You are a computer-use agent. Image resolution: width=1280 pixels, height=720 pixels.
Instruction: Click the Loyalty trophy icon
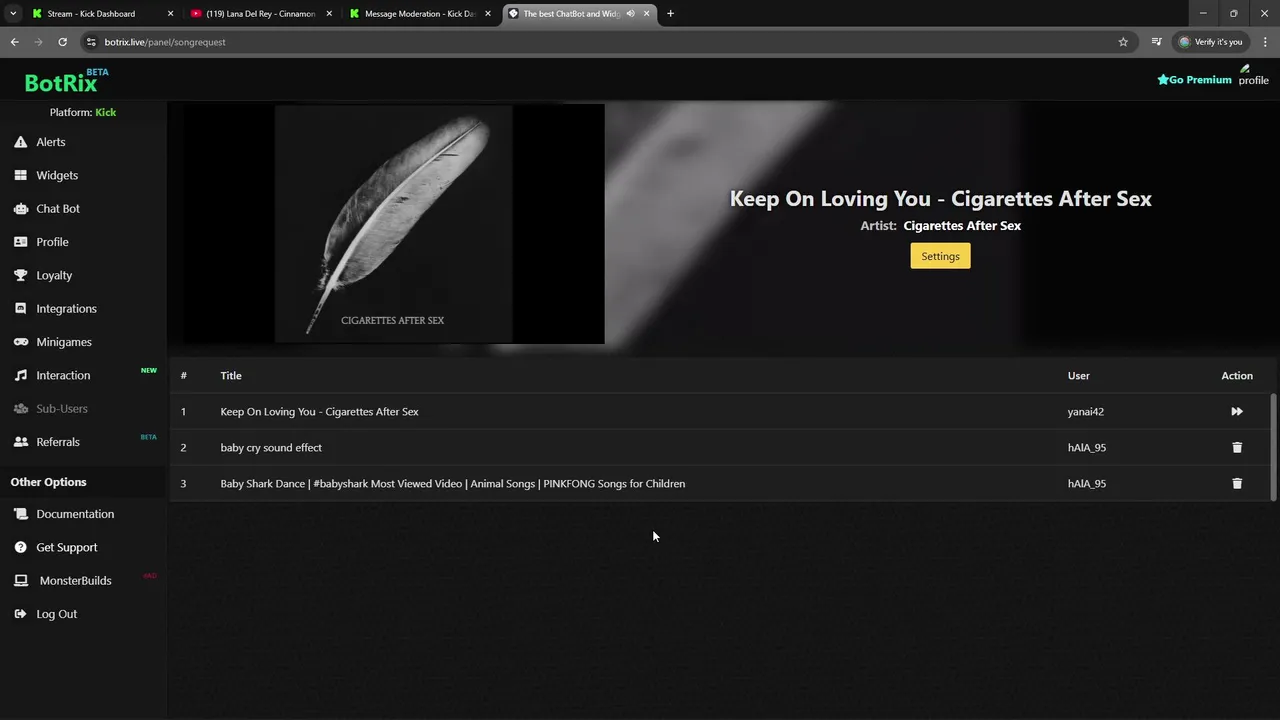pyautogui.click(x=21, y=275)
